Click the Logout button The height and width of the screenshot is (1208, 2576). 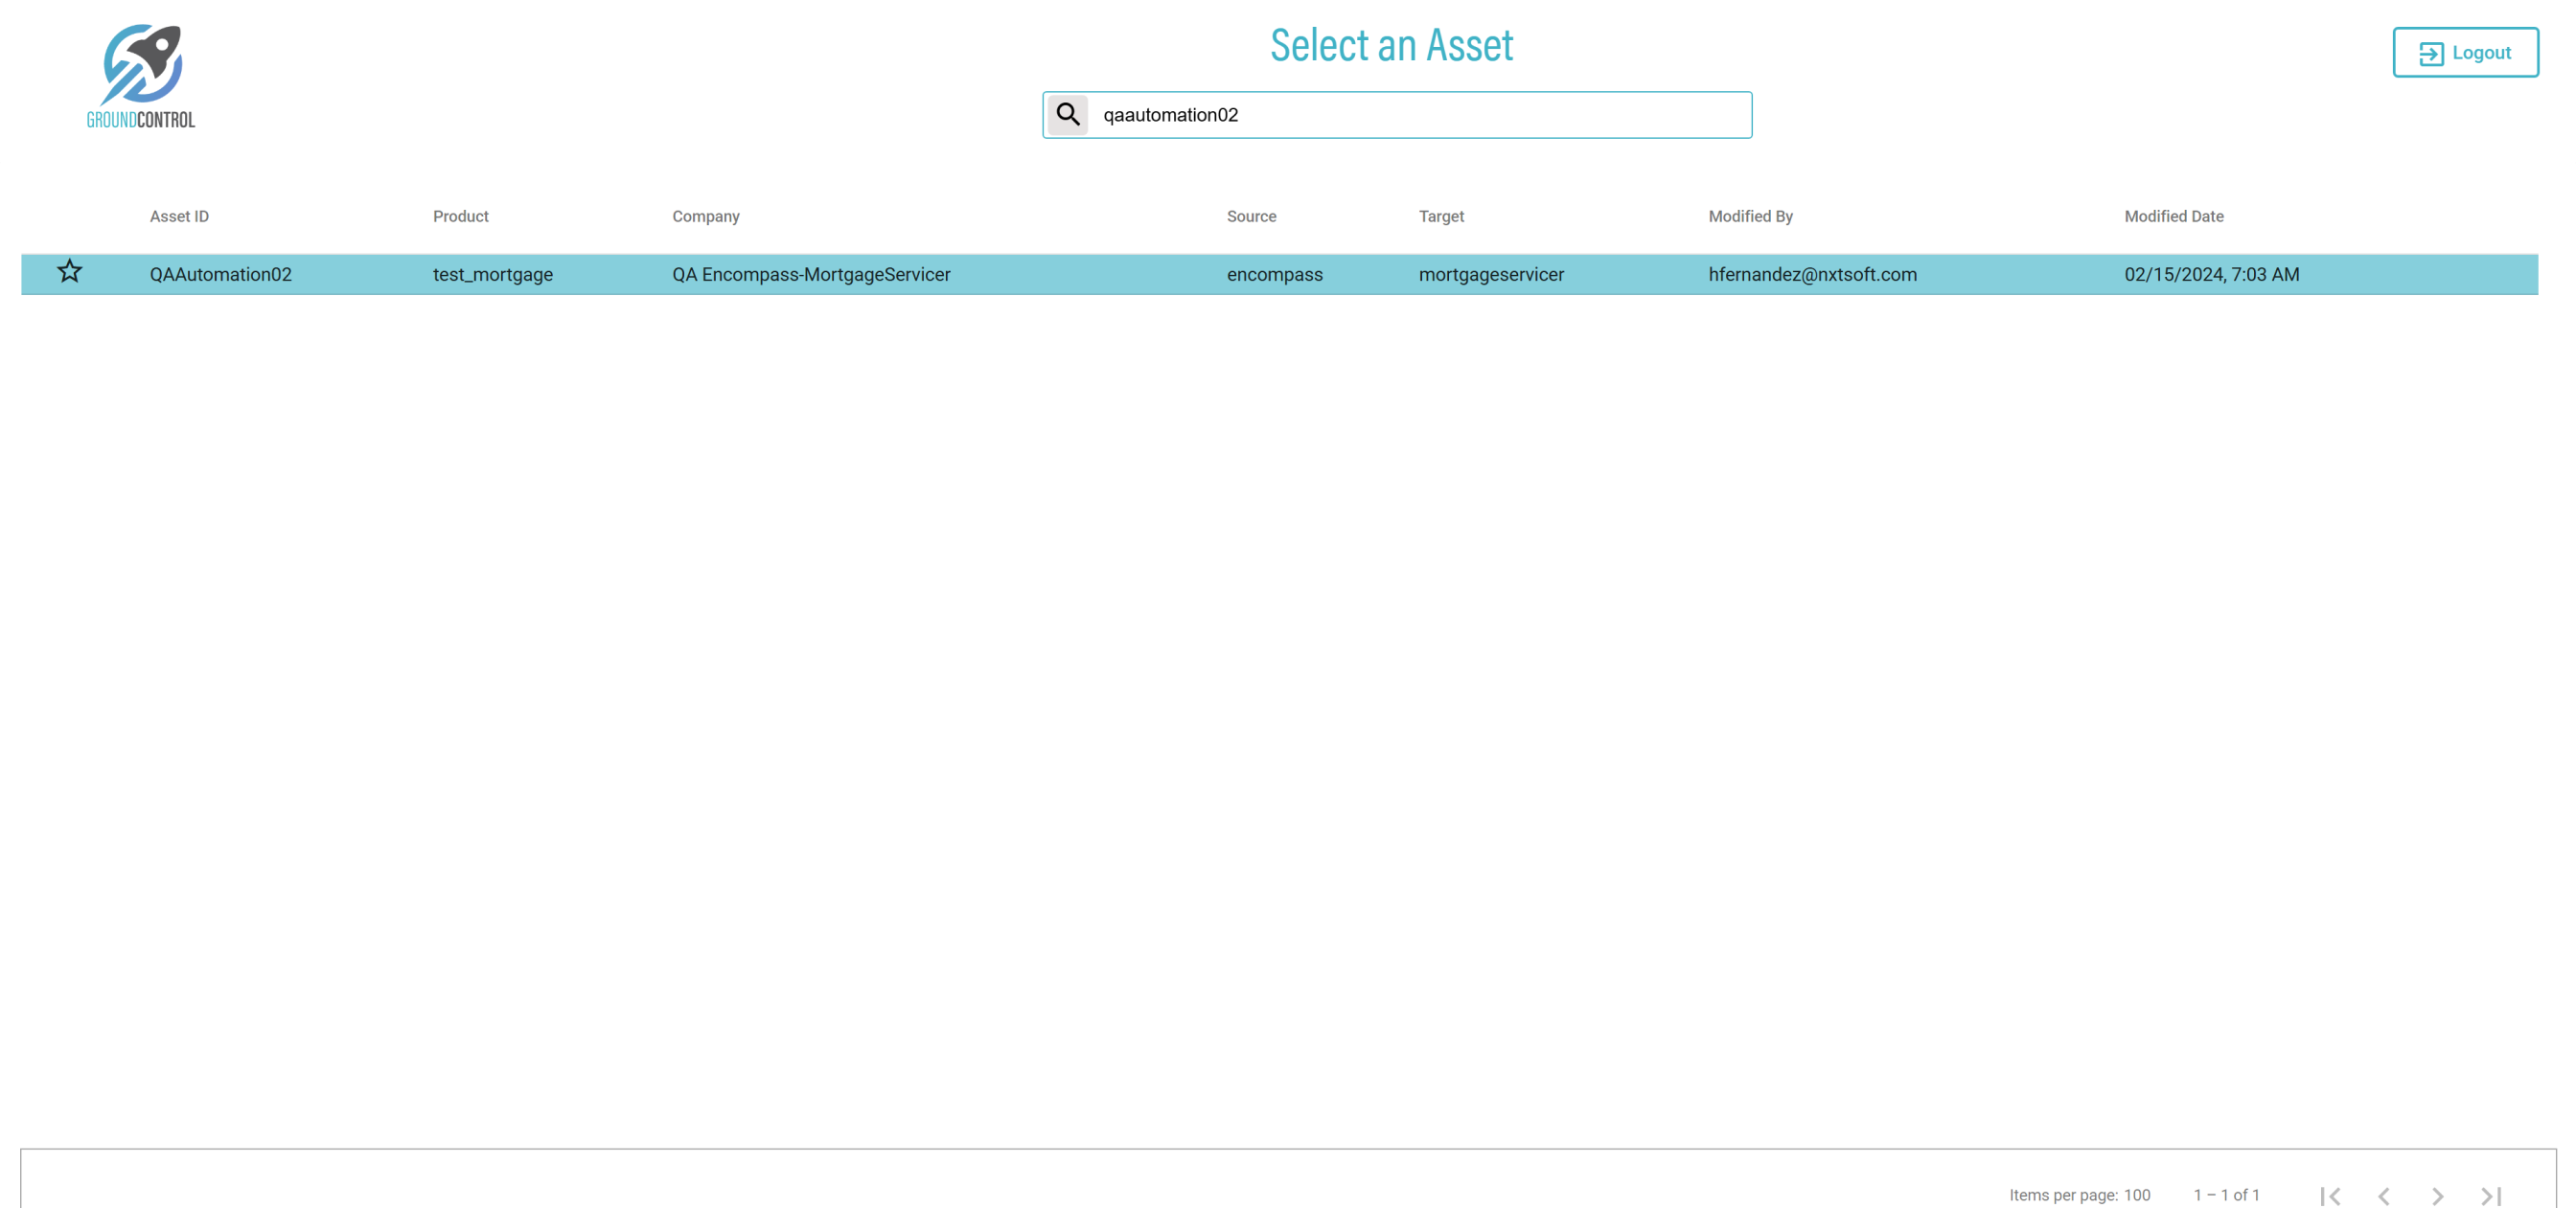coord(2464,53)
